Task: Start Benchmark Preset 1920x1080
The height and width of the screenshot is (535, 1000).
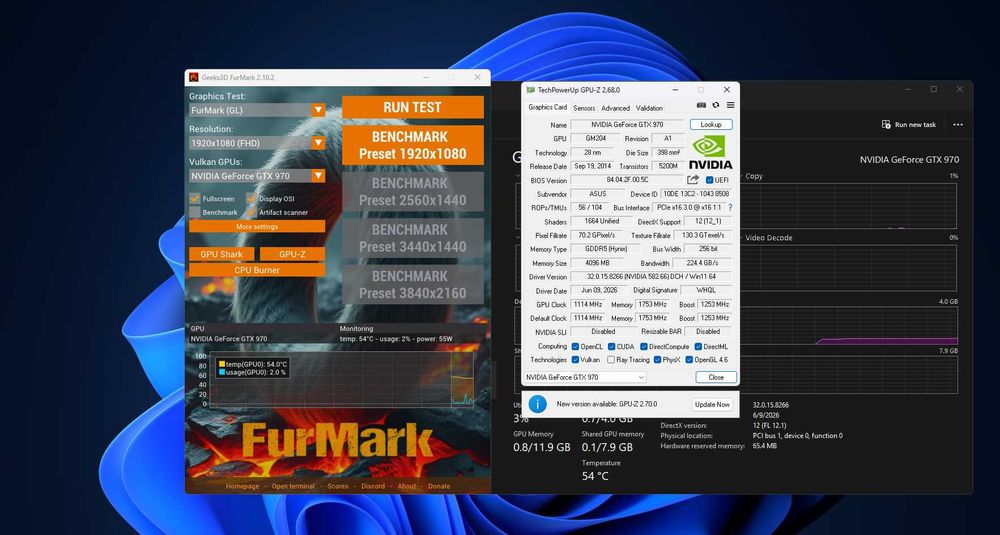Action: (x=413, y=145)
